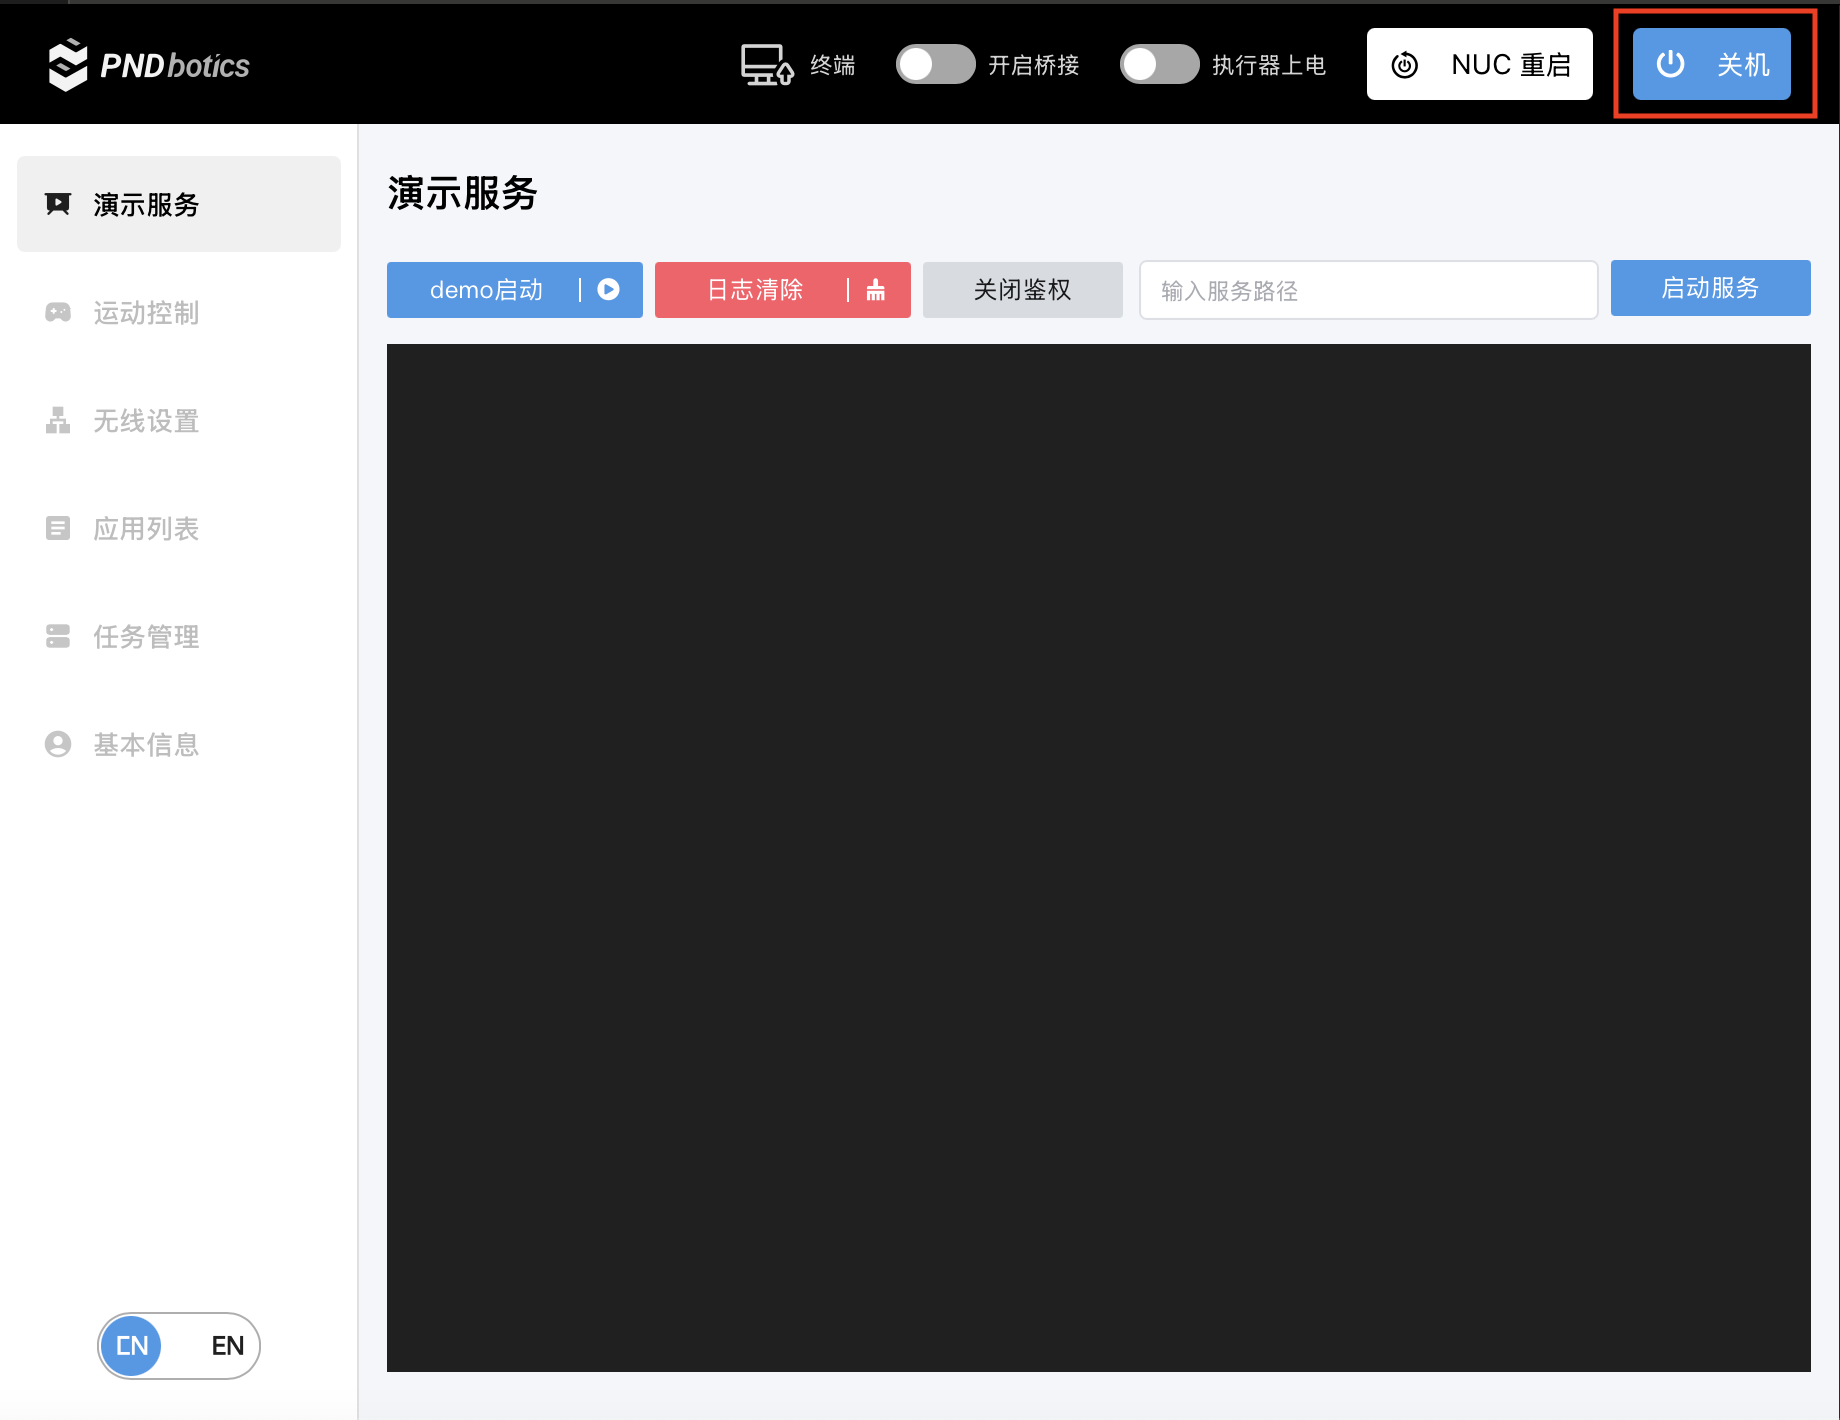The image size is (1840, 1420).
Task: Click the 输入服务路径 input field
Action: tap(1367, 290)
